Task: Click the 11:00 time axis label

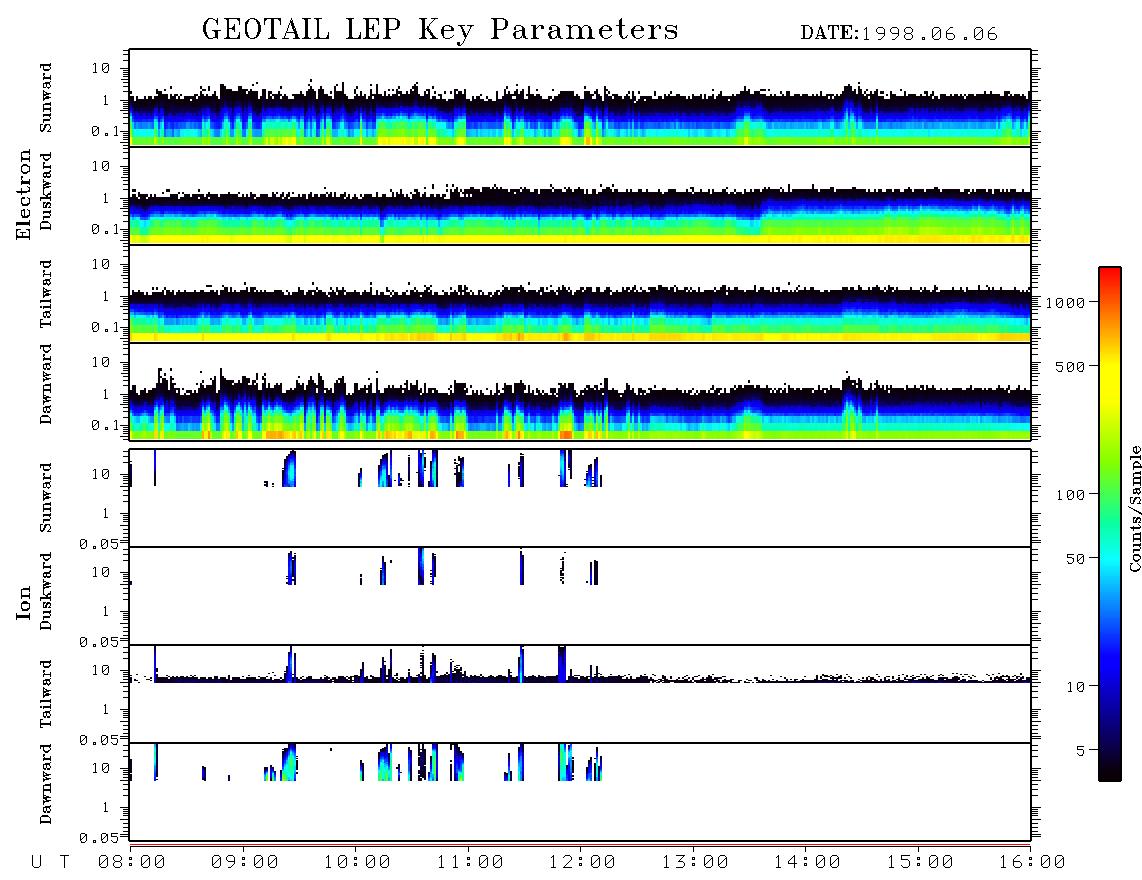Action: [x=470, y=863]
